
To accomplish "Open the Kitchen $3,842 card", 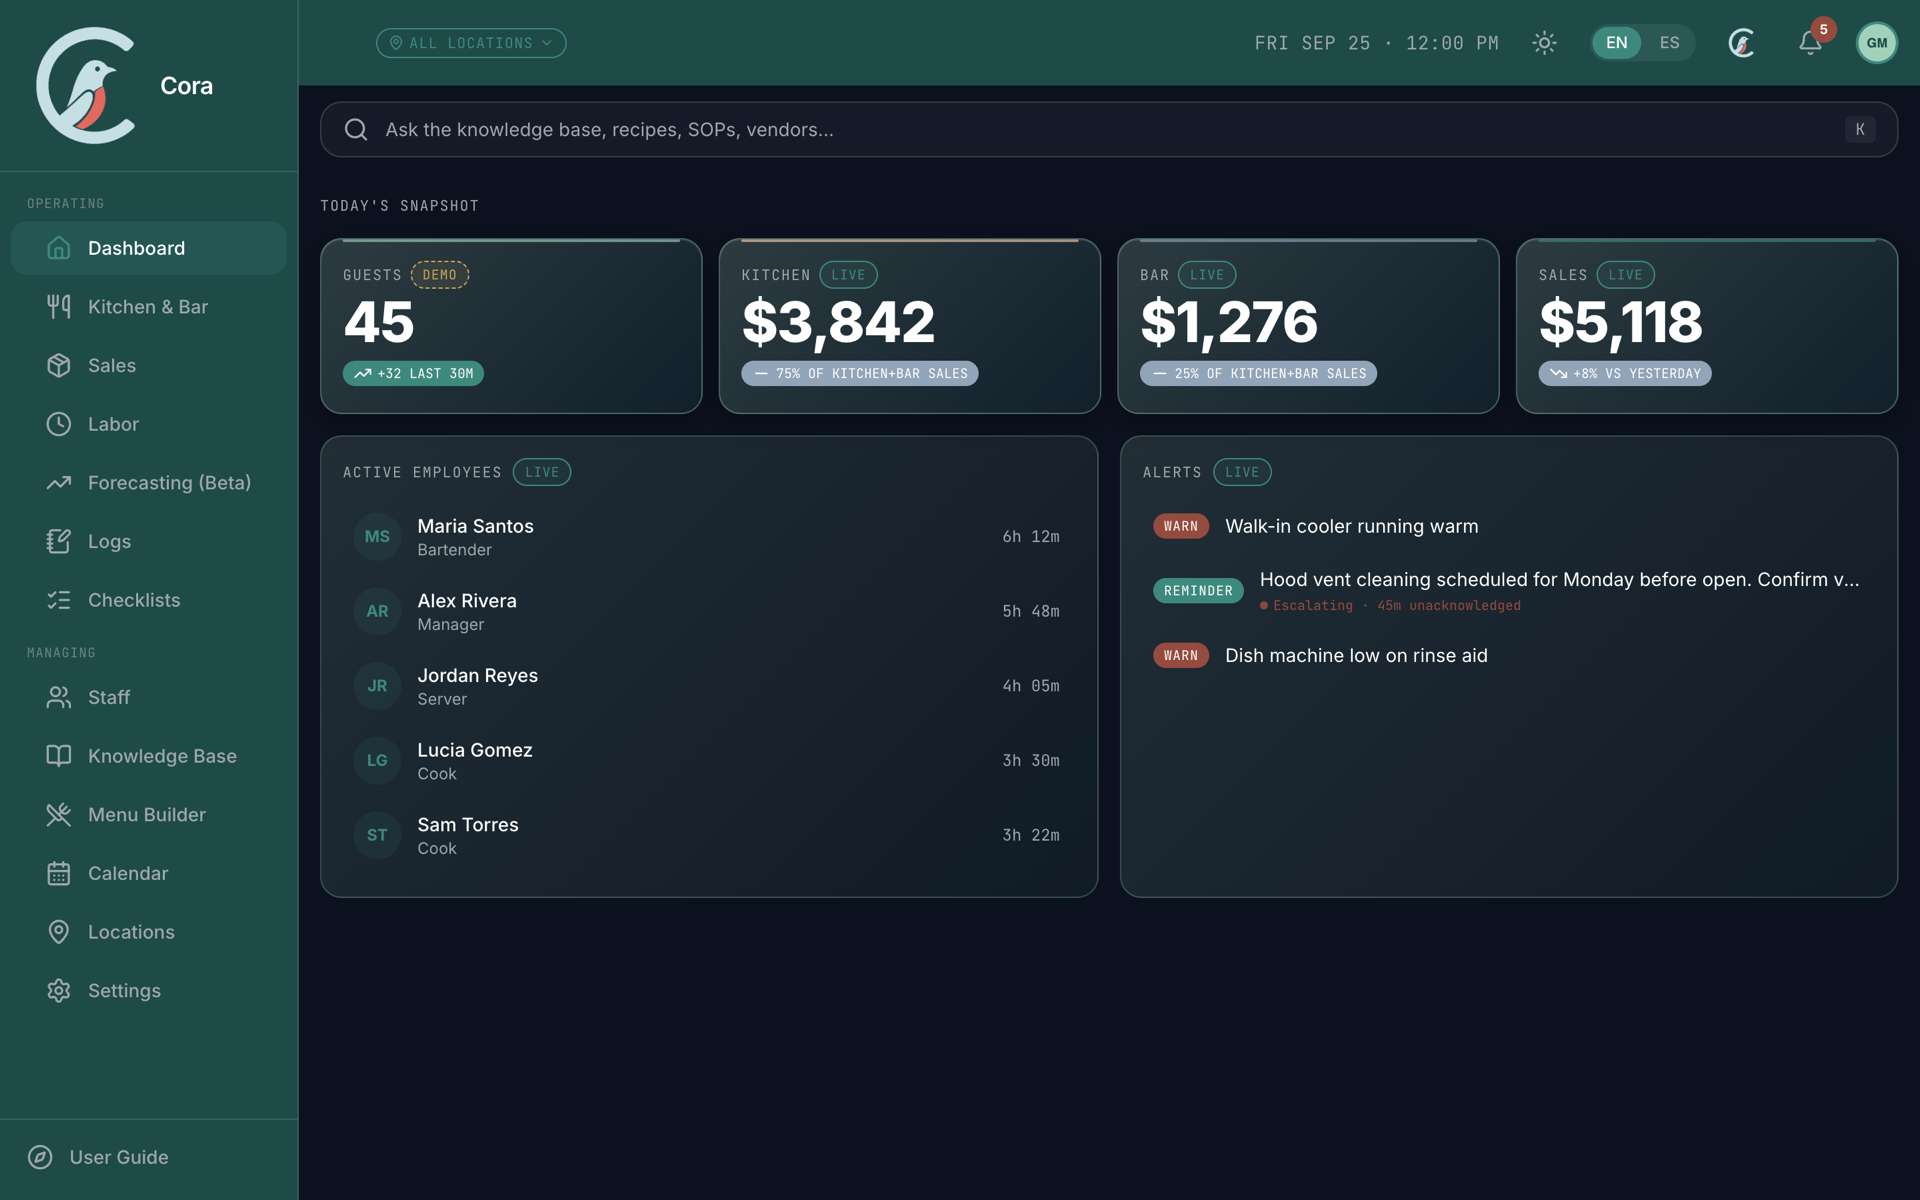I will click(909, 326).
